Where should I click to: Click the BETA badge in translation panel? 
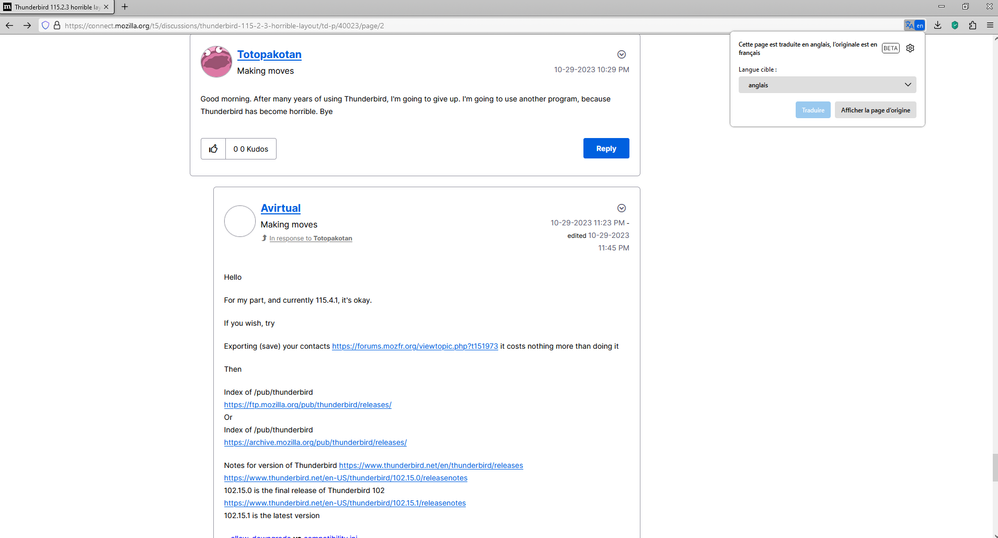tap(890, 48)
